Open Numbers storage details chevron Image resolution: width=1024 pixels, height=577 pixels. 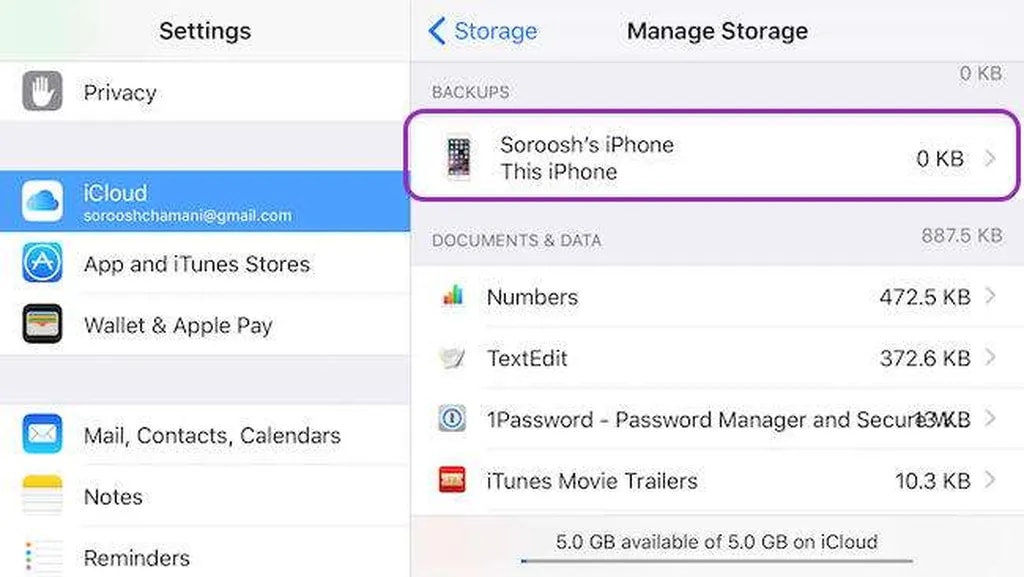point(990,297)
